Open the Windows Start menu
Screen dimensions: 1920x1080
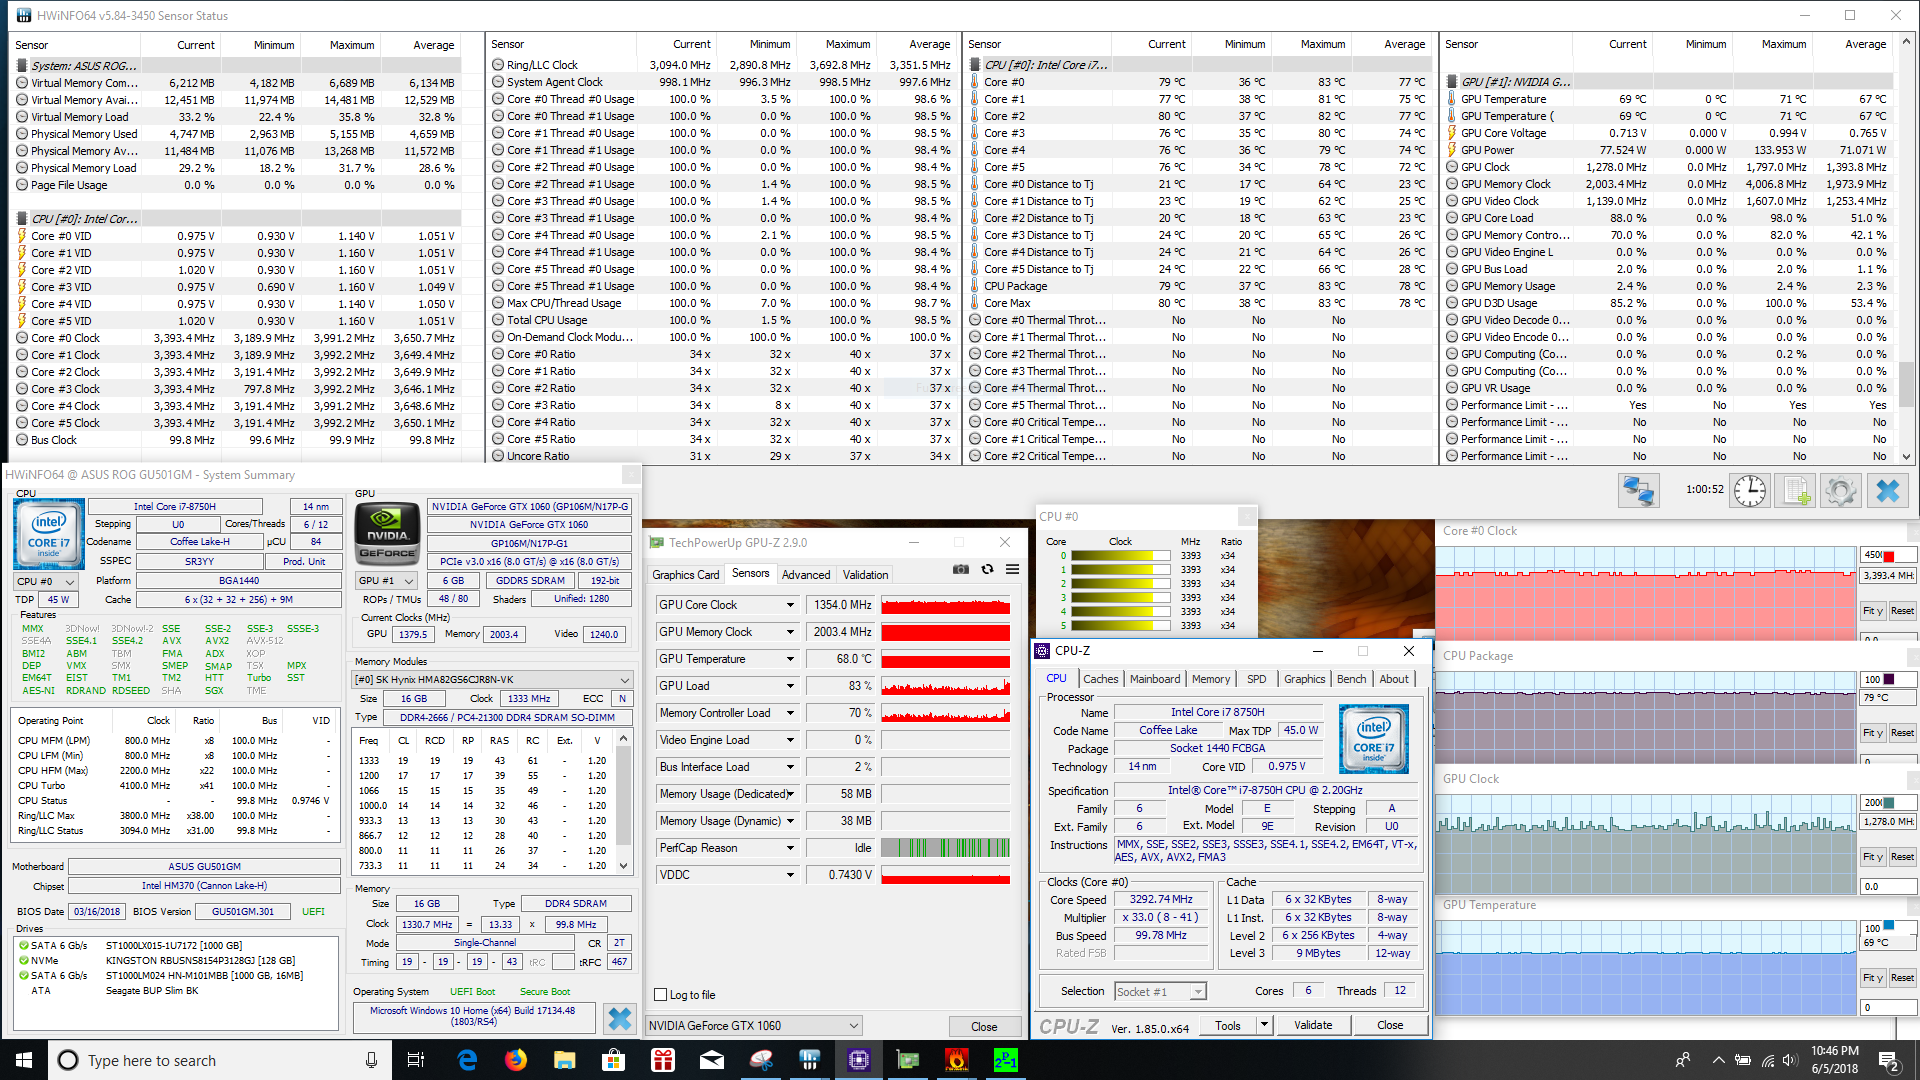pyautogui.click(x=24, y=1060)
